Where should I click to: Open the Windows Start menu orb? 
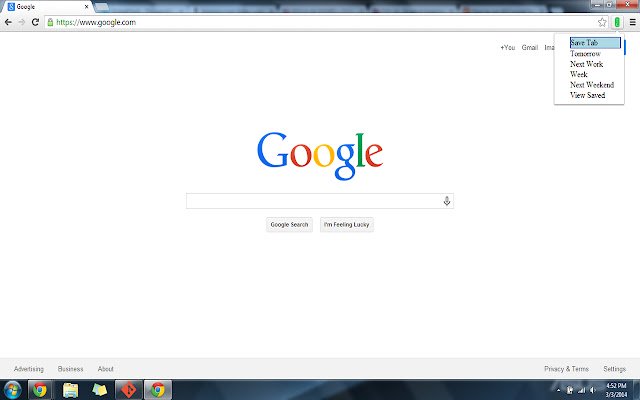pos(12,390)
